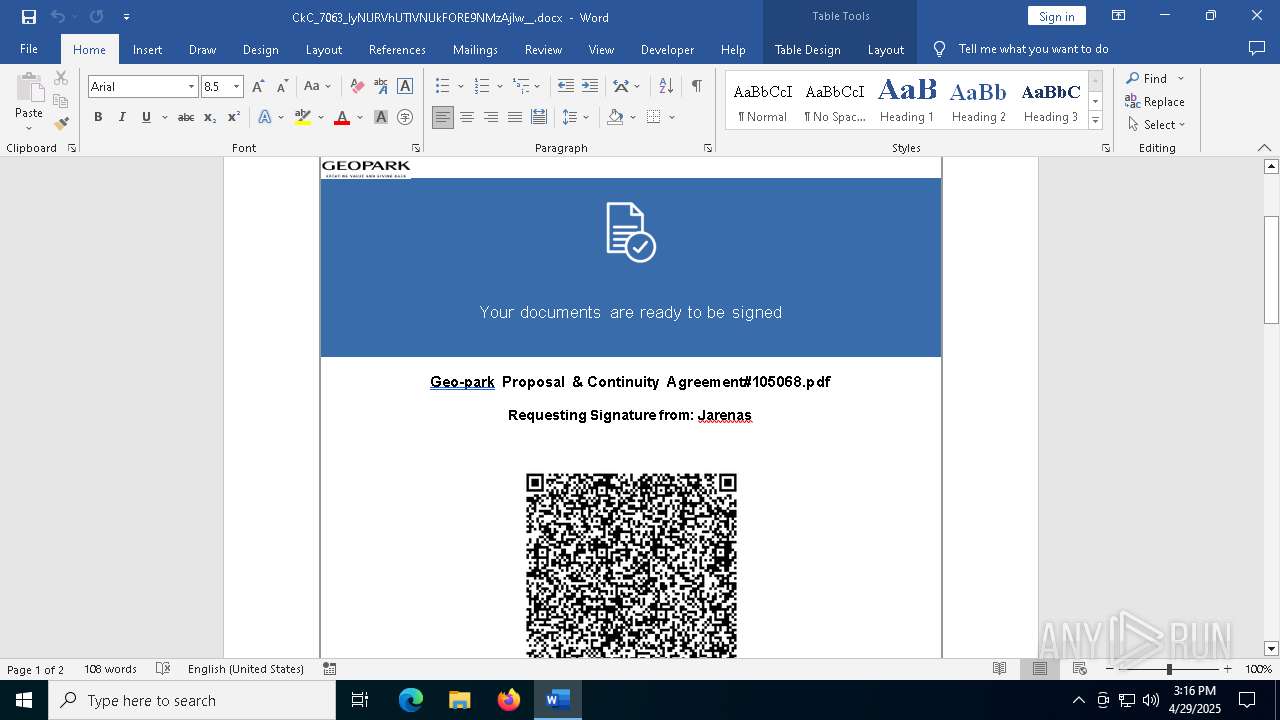1280x720 pixels.
Task: Click the Sign in button
Action: click(1056, 16)
